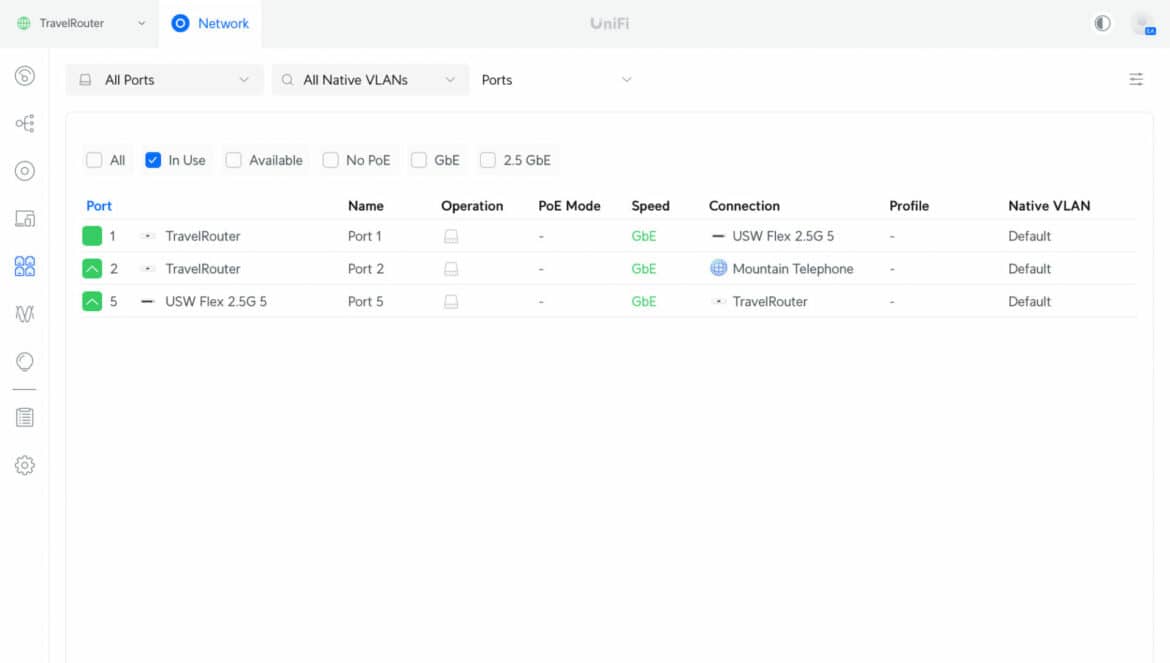The image size is (1170, 663).
Task: Sort by the Operation column header
Action: pos(472,206)
